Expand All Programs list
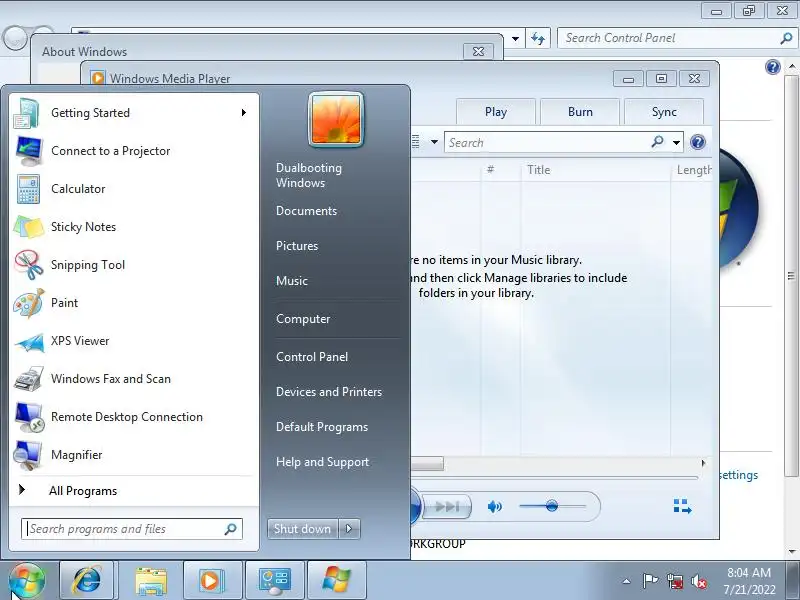The image size is (800, 600). (x=133, y=491)
